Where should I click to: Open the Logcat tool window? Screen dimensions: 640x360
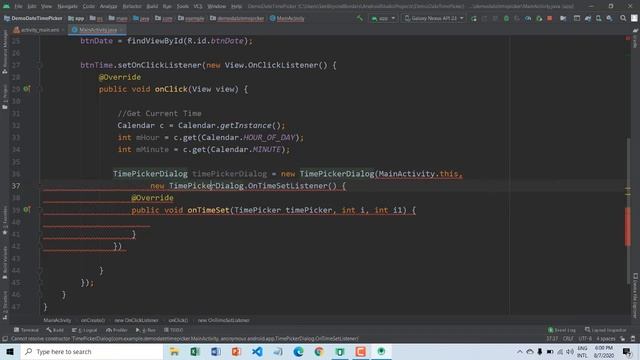(84, 330)
